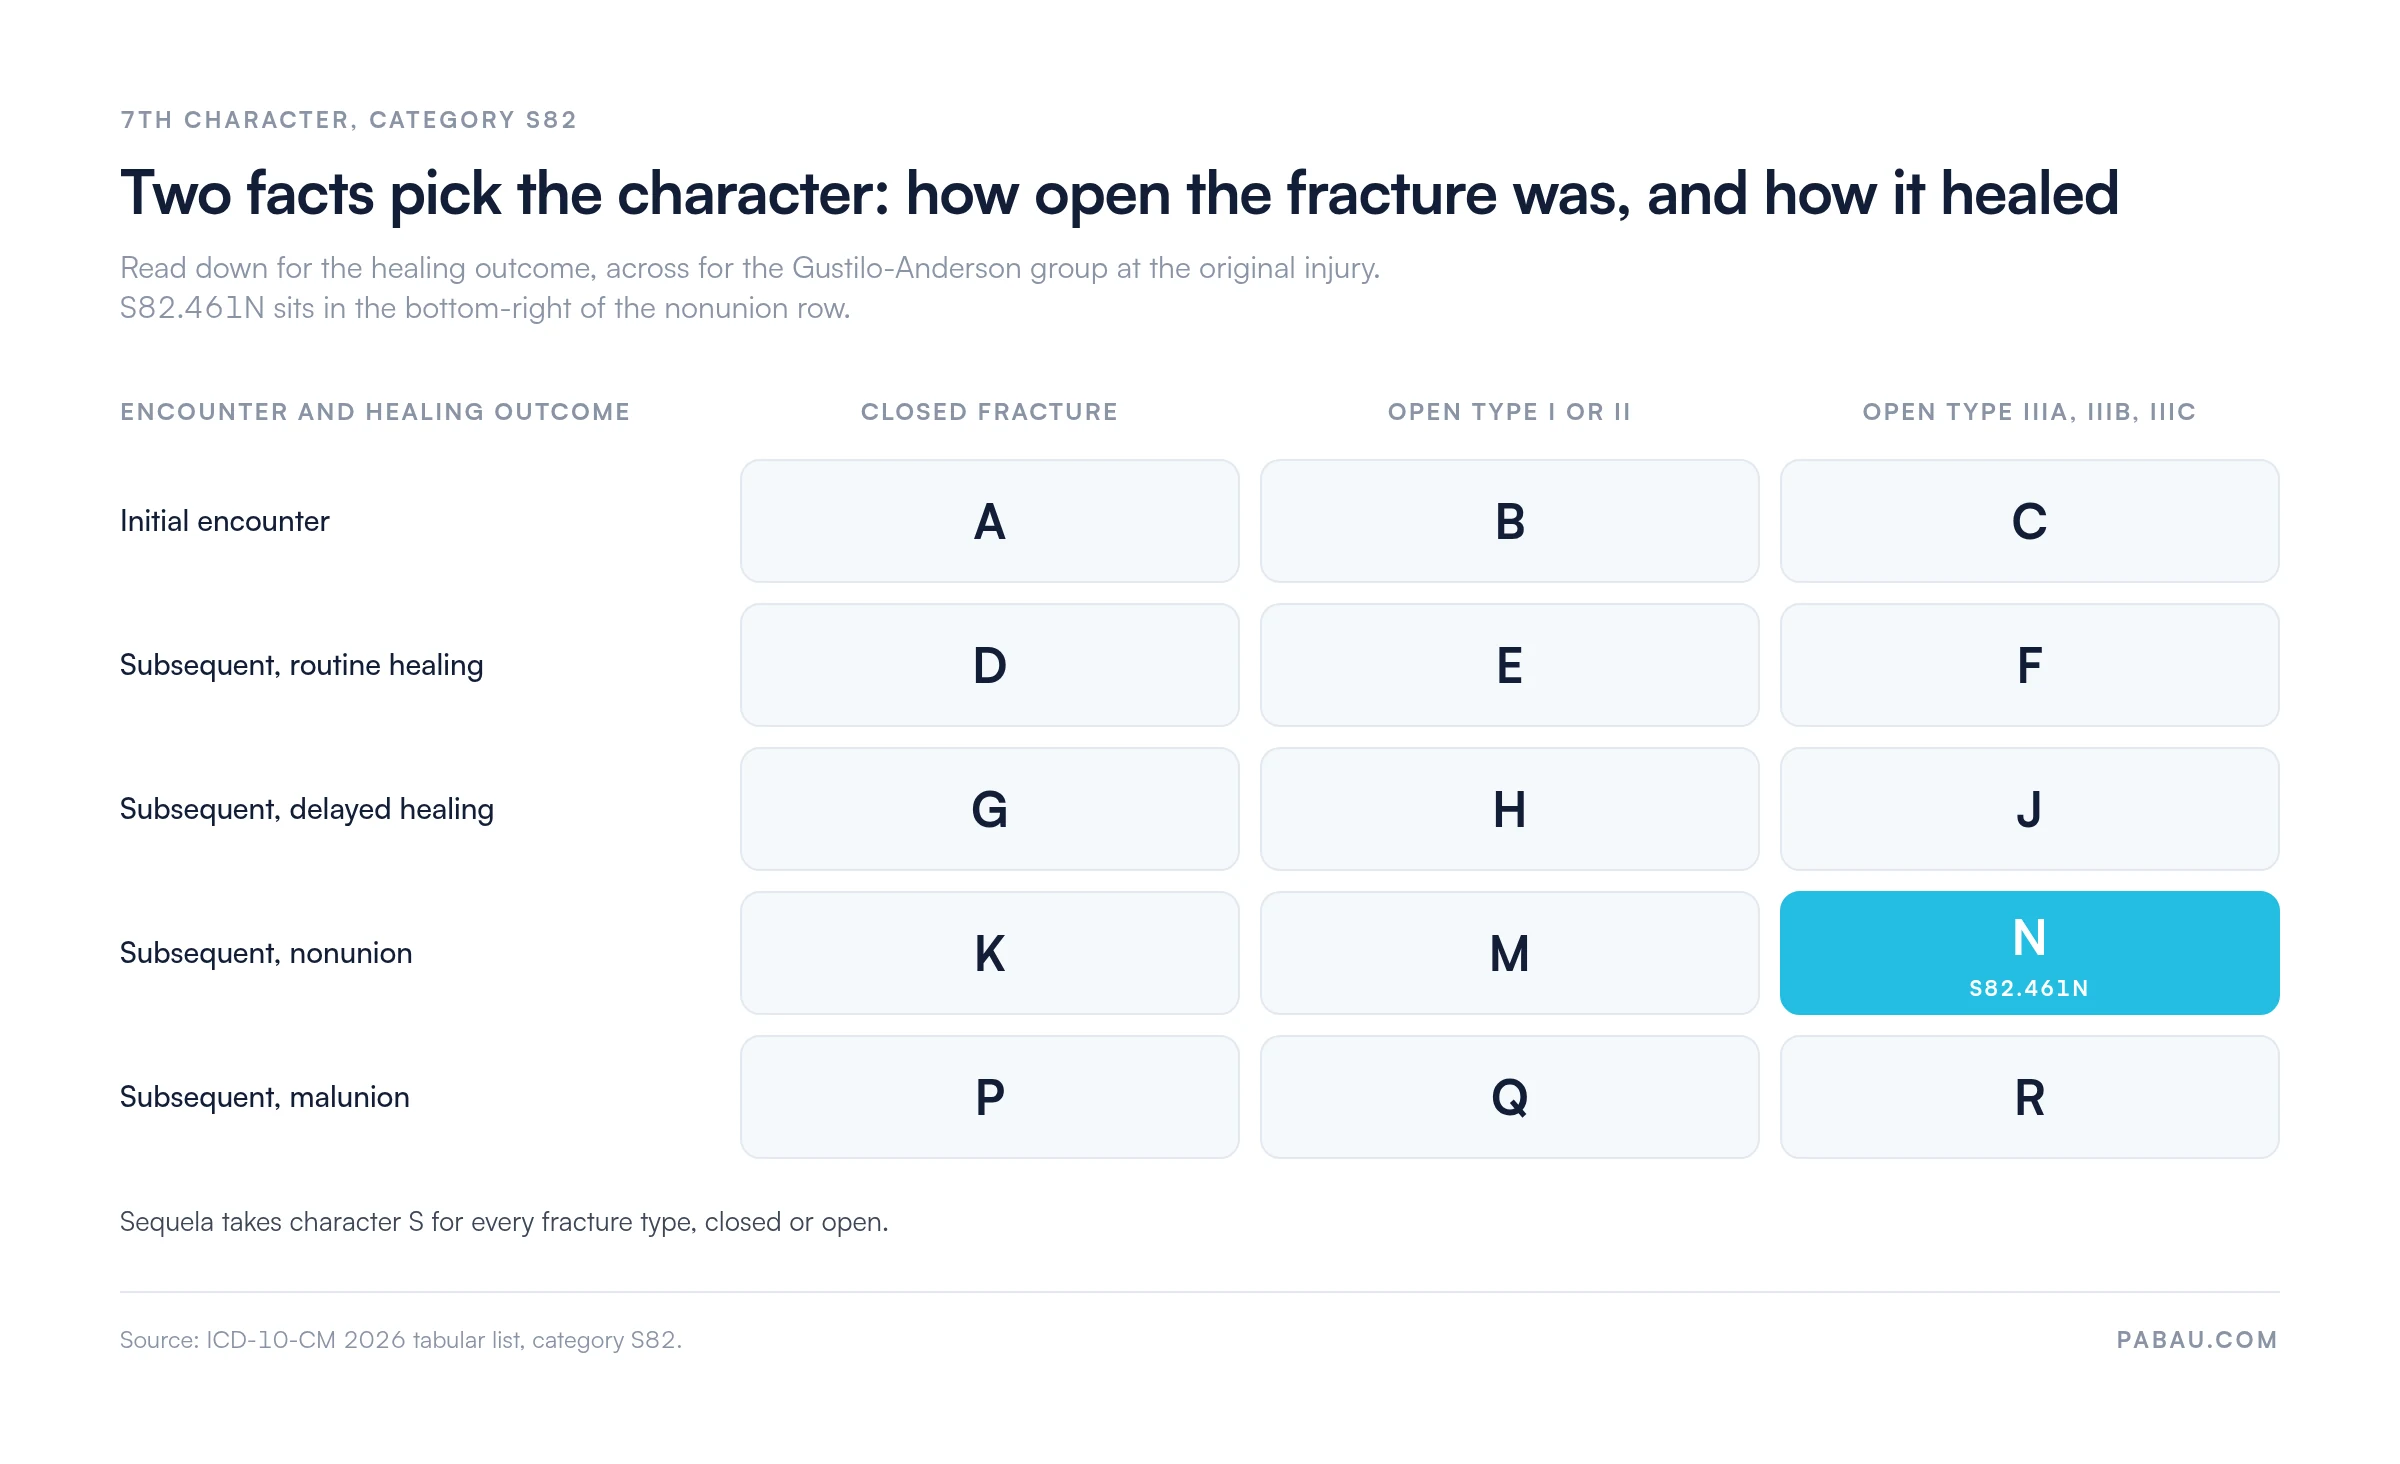
Task: Select the A character cell
Action: [989, 521]
